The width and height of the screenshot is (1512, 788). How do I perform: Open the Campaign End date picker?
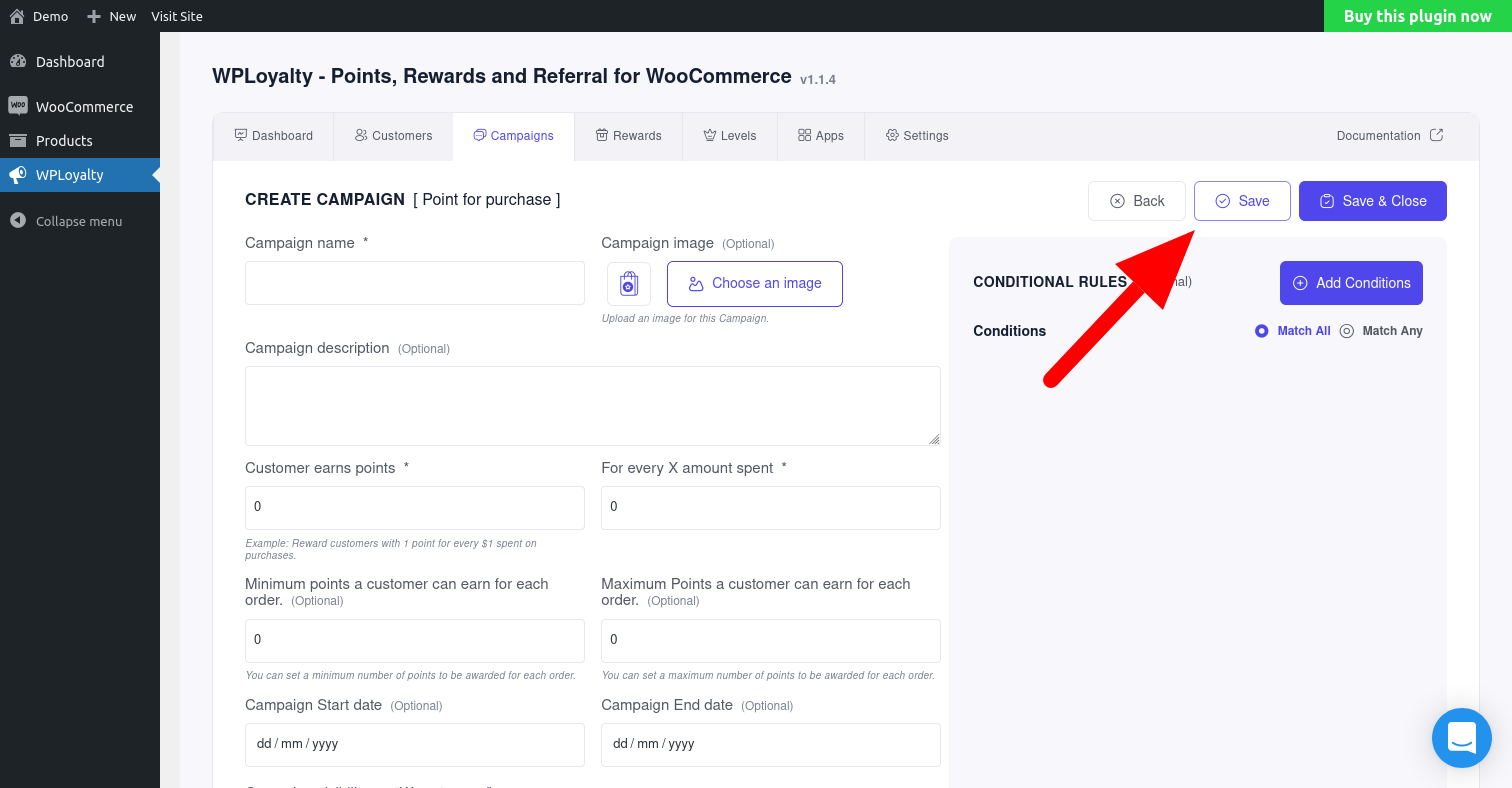tap(771, 745)
